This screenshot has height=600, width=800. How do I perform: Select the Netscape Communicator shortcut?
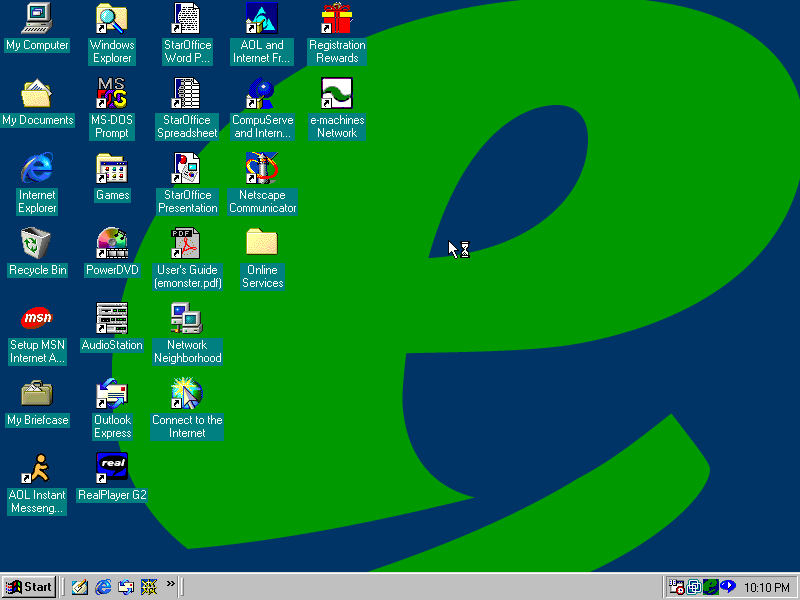click(262, 168)
